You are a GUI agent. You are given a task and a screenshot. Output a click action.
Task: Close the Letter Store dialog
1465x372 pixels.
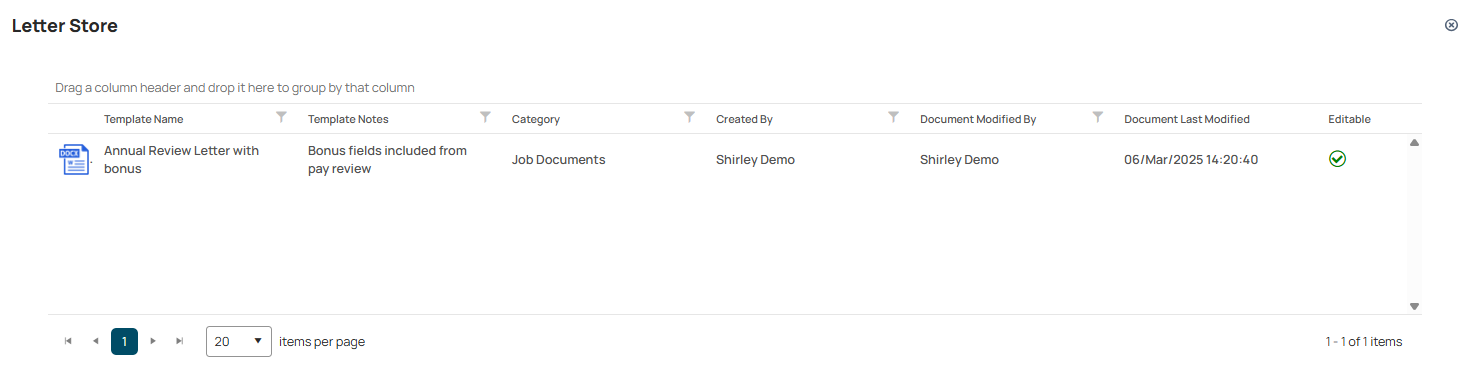click(1451, 25)
